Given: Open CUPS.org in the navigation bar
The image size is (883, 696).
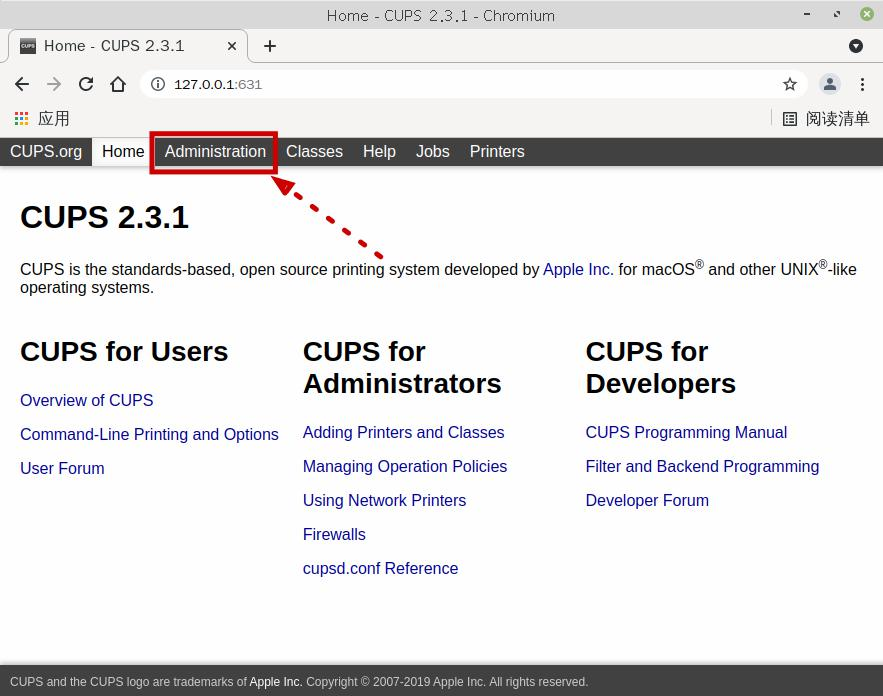Looking at the screenshot, I should pos(46,151).
